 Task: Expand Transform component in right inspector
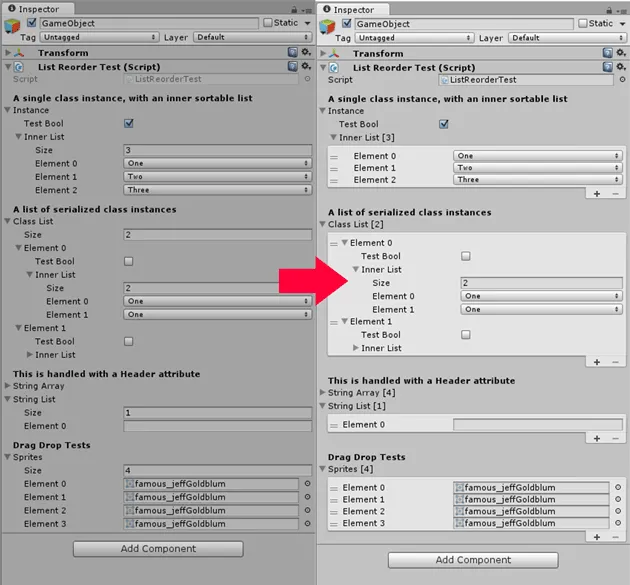pyautogui.click(x=323, y=53)
